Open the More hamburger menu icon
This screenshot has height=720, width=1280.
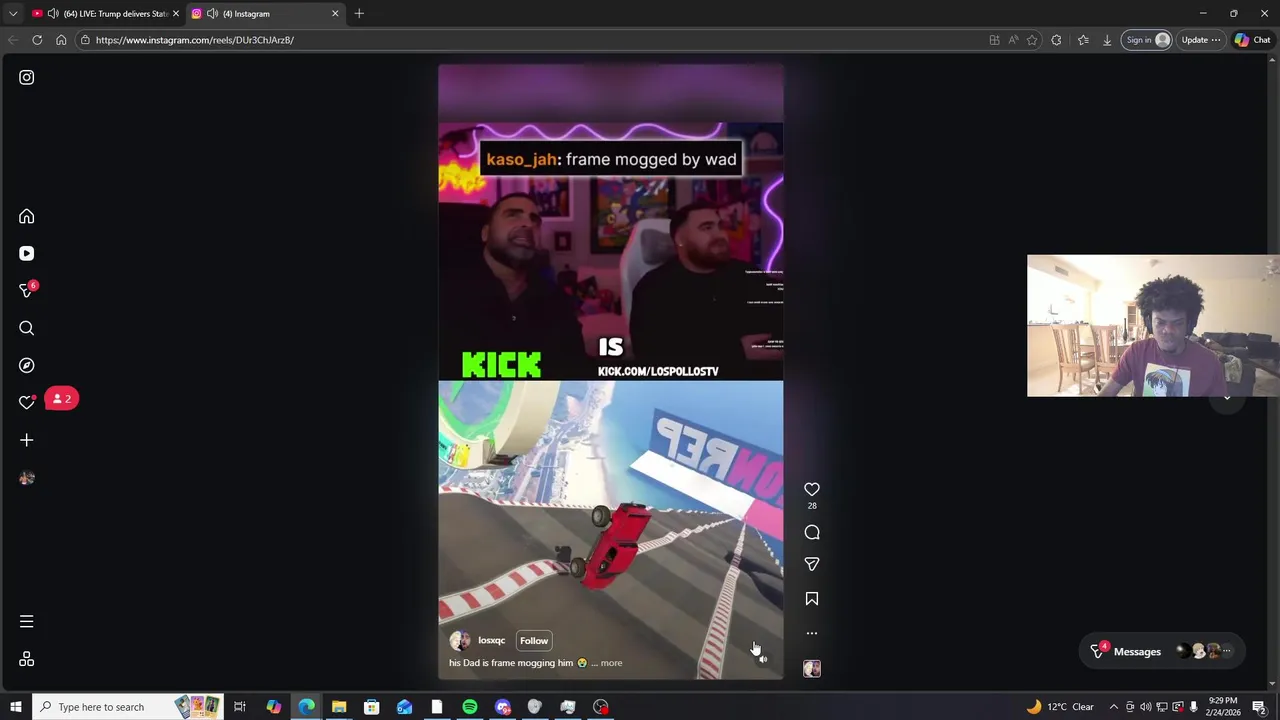(27, 622)
